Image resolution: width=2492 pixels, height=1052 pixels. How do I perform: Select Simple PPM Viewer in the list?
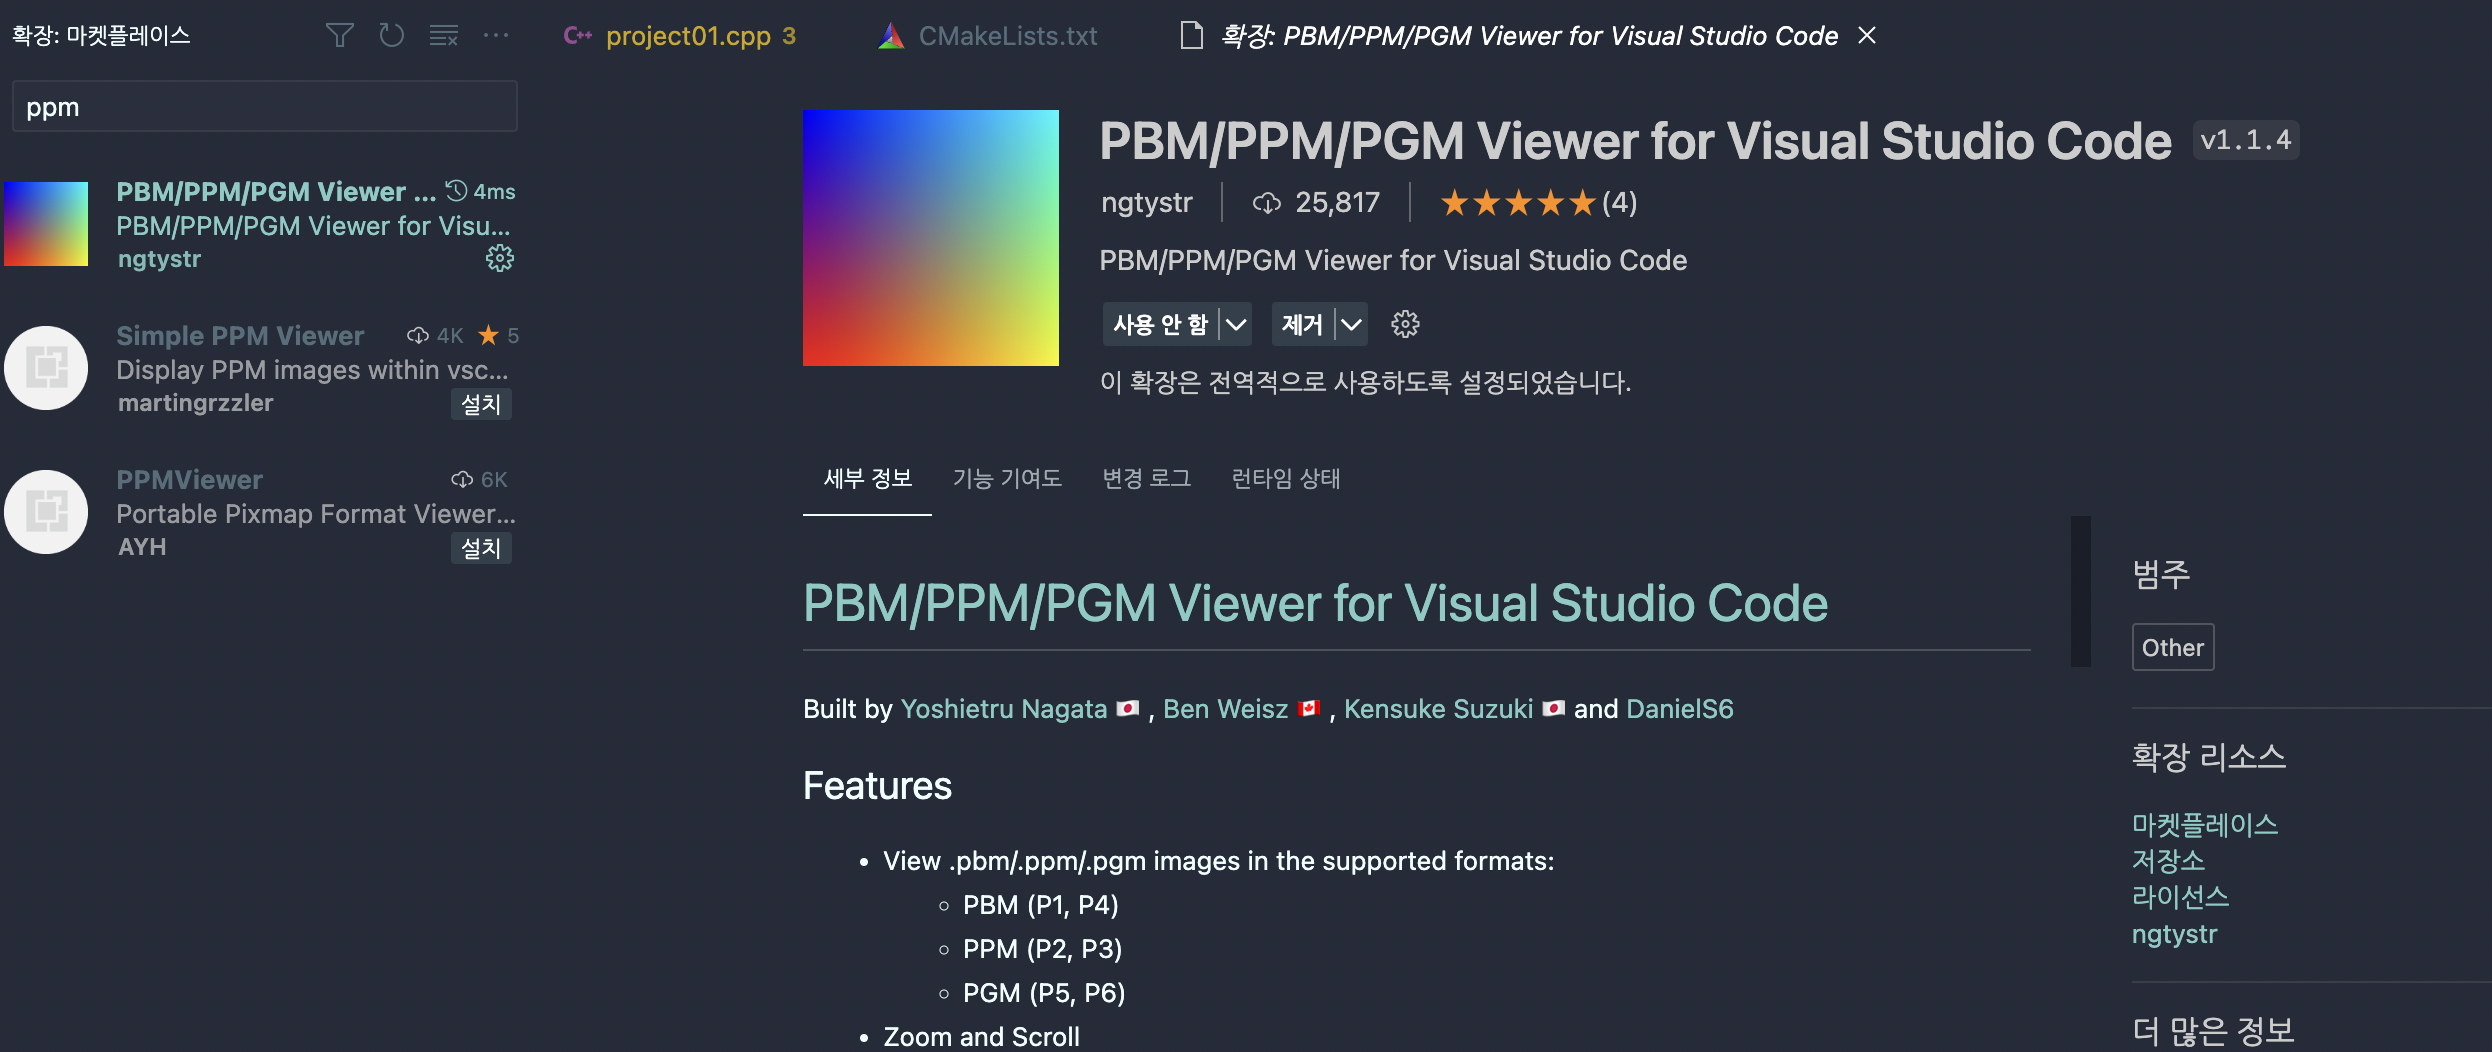(x=260, y=368)
